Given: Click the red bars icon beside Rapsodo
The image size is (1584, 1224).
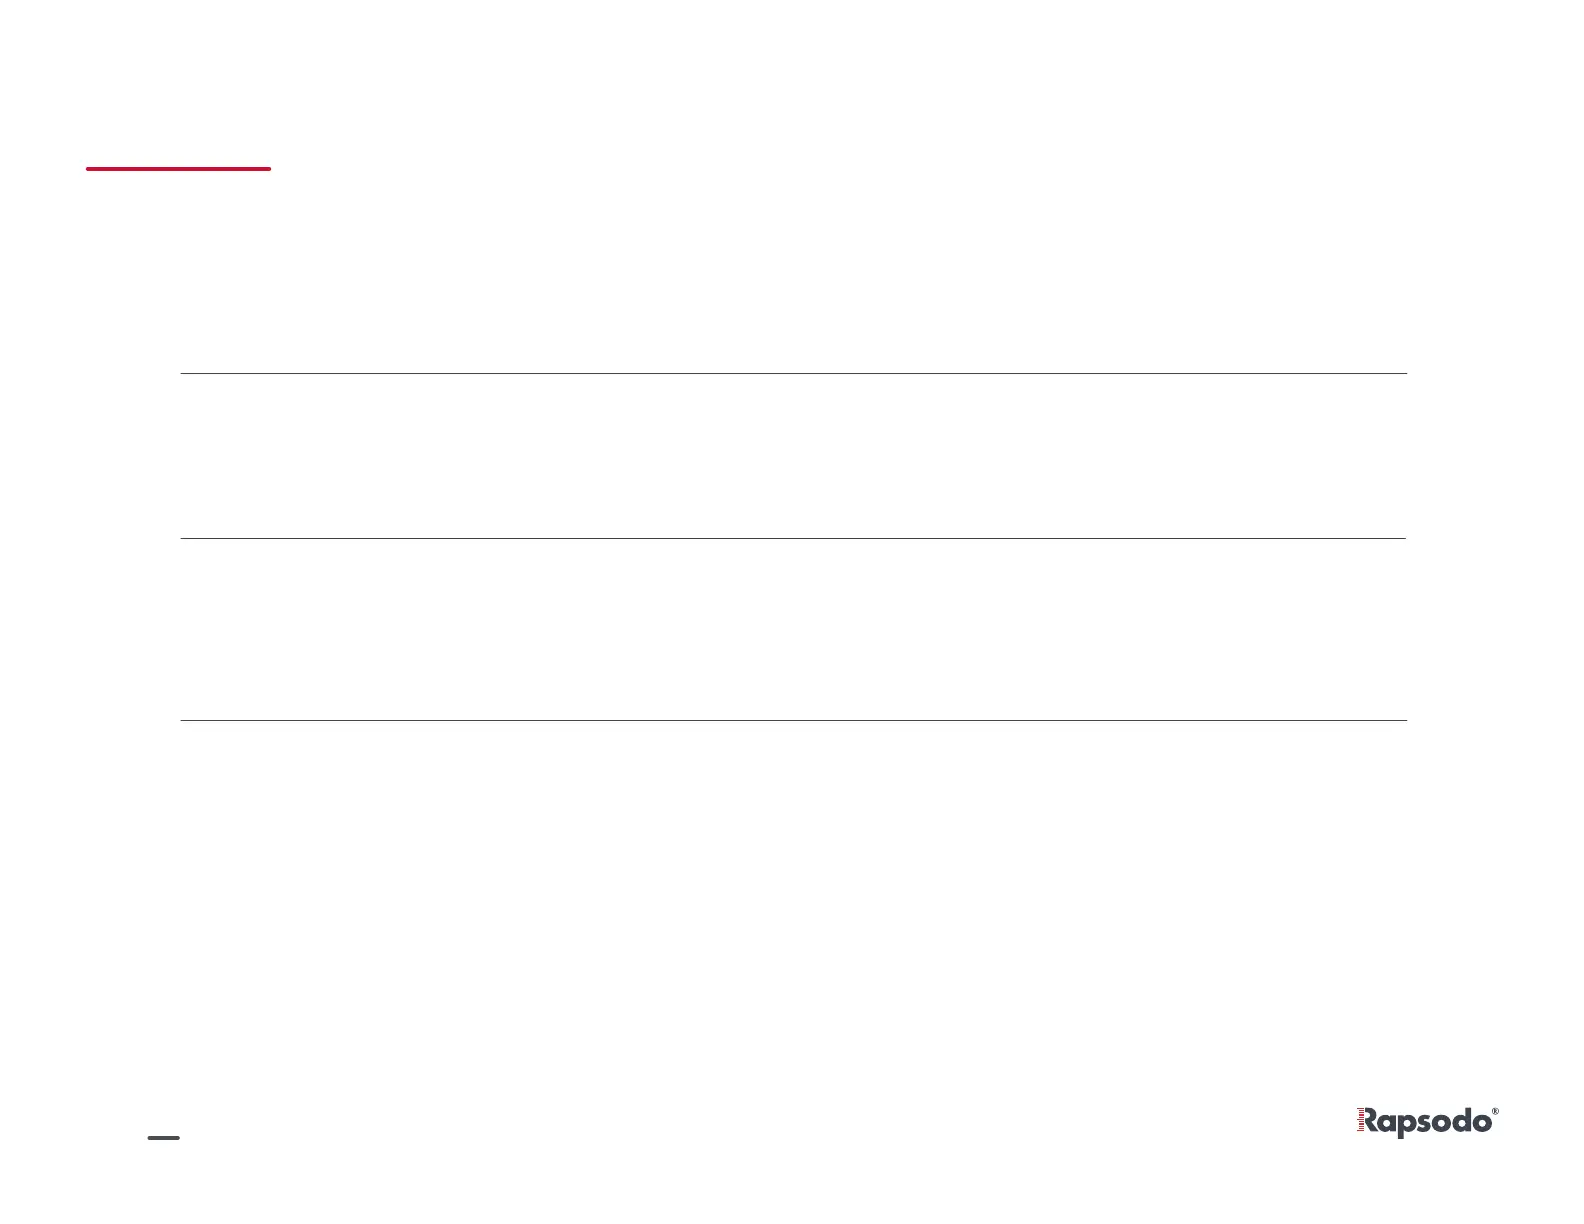Looking at the screenshot, I should point(1360,1121).
